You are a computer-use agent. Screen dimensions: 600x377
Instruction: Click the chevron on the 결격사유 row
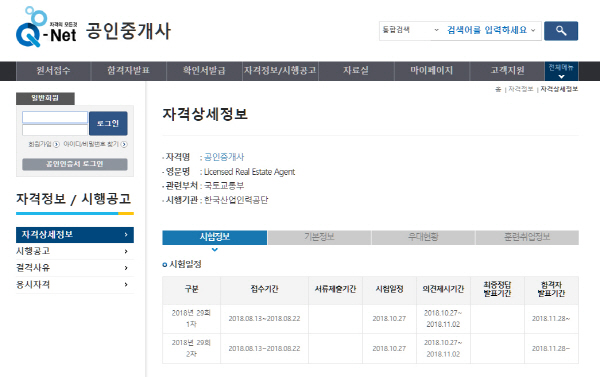click(126, 268)
